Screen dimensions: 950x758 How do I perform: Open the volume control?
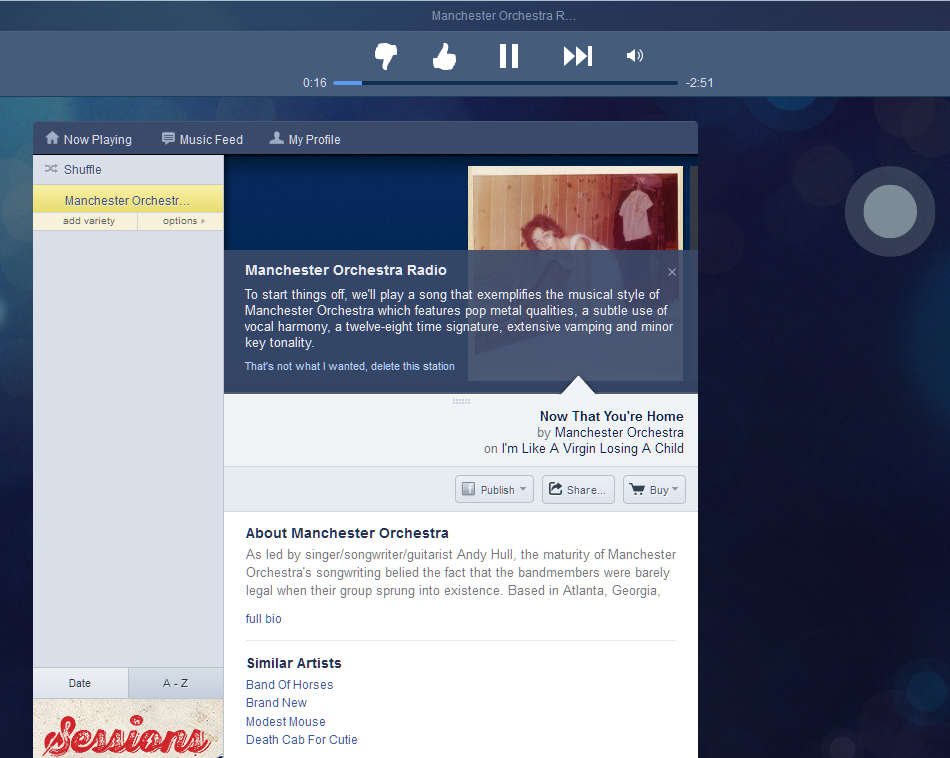coord(634,56)
